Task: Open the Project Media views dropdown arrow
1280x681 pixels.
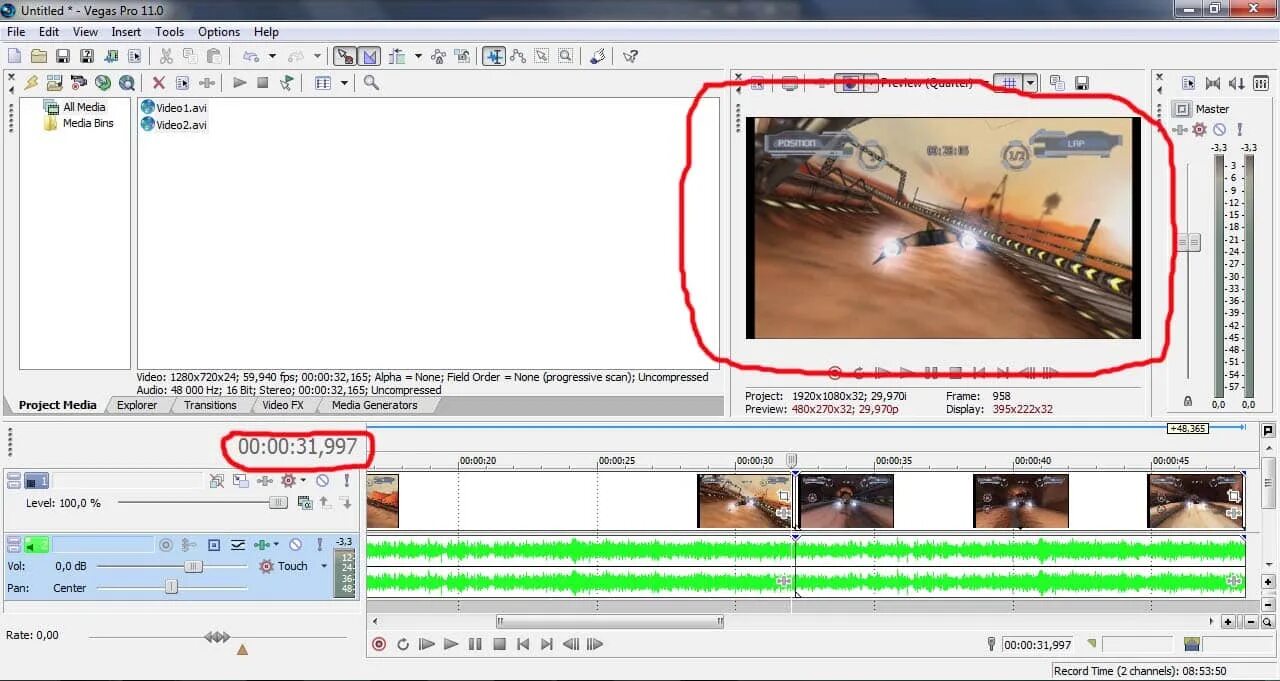Action: tap(344, 83)
